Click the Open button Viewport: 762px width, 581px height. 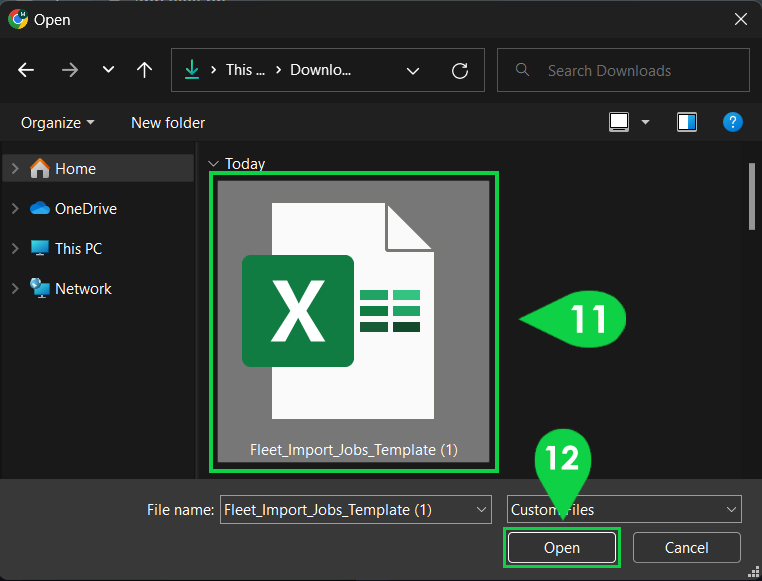(562, 548)
